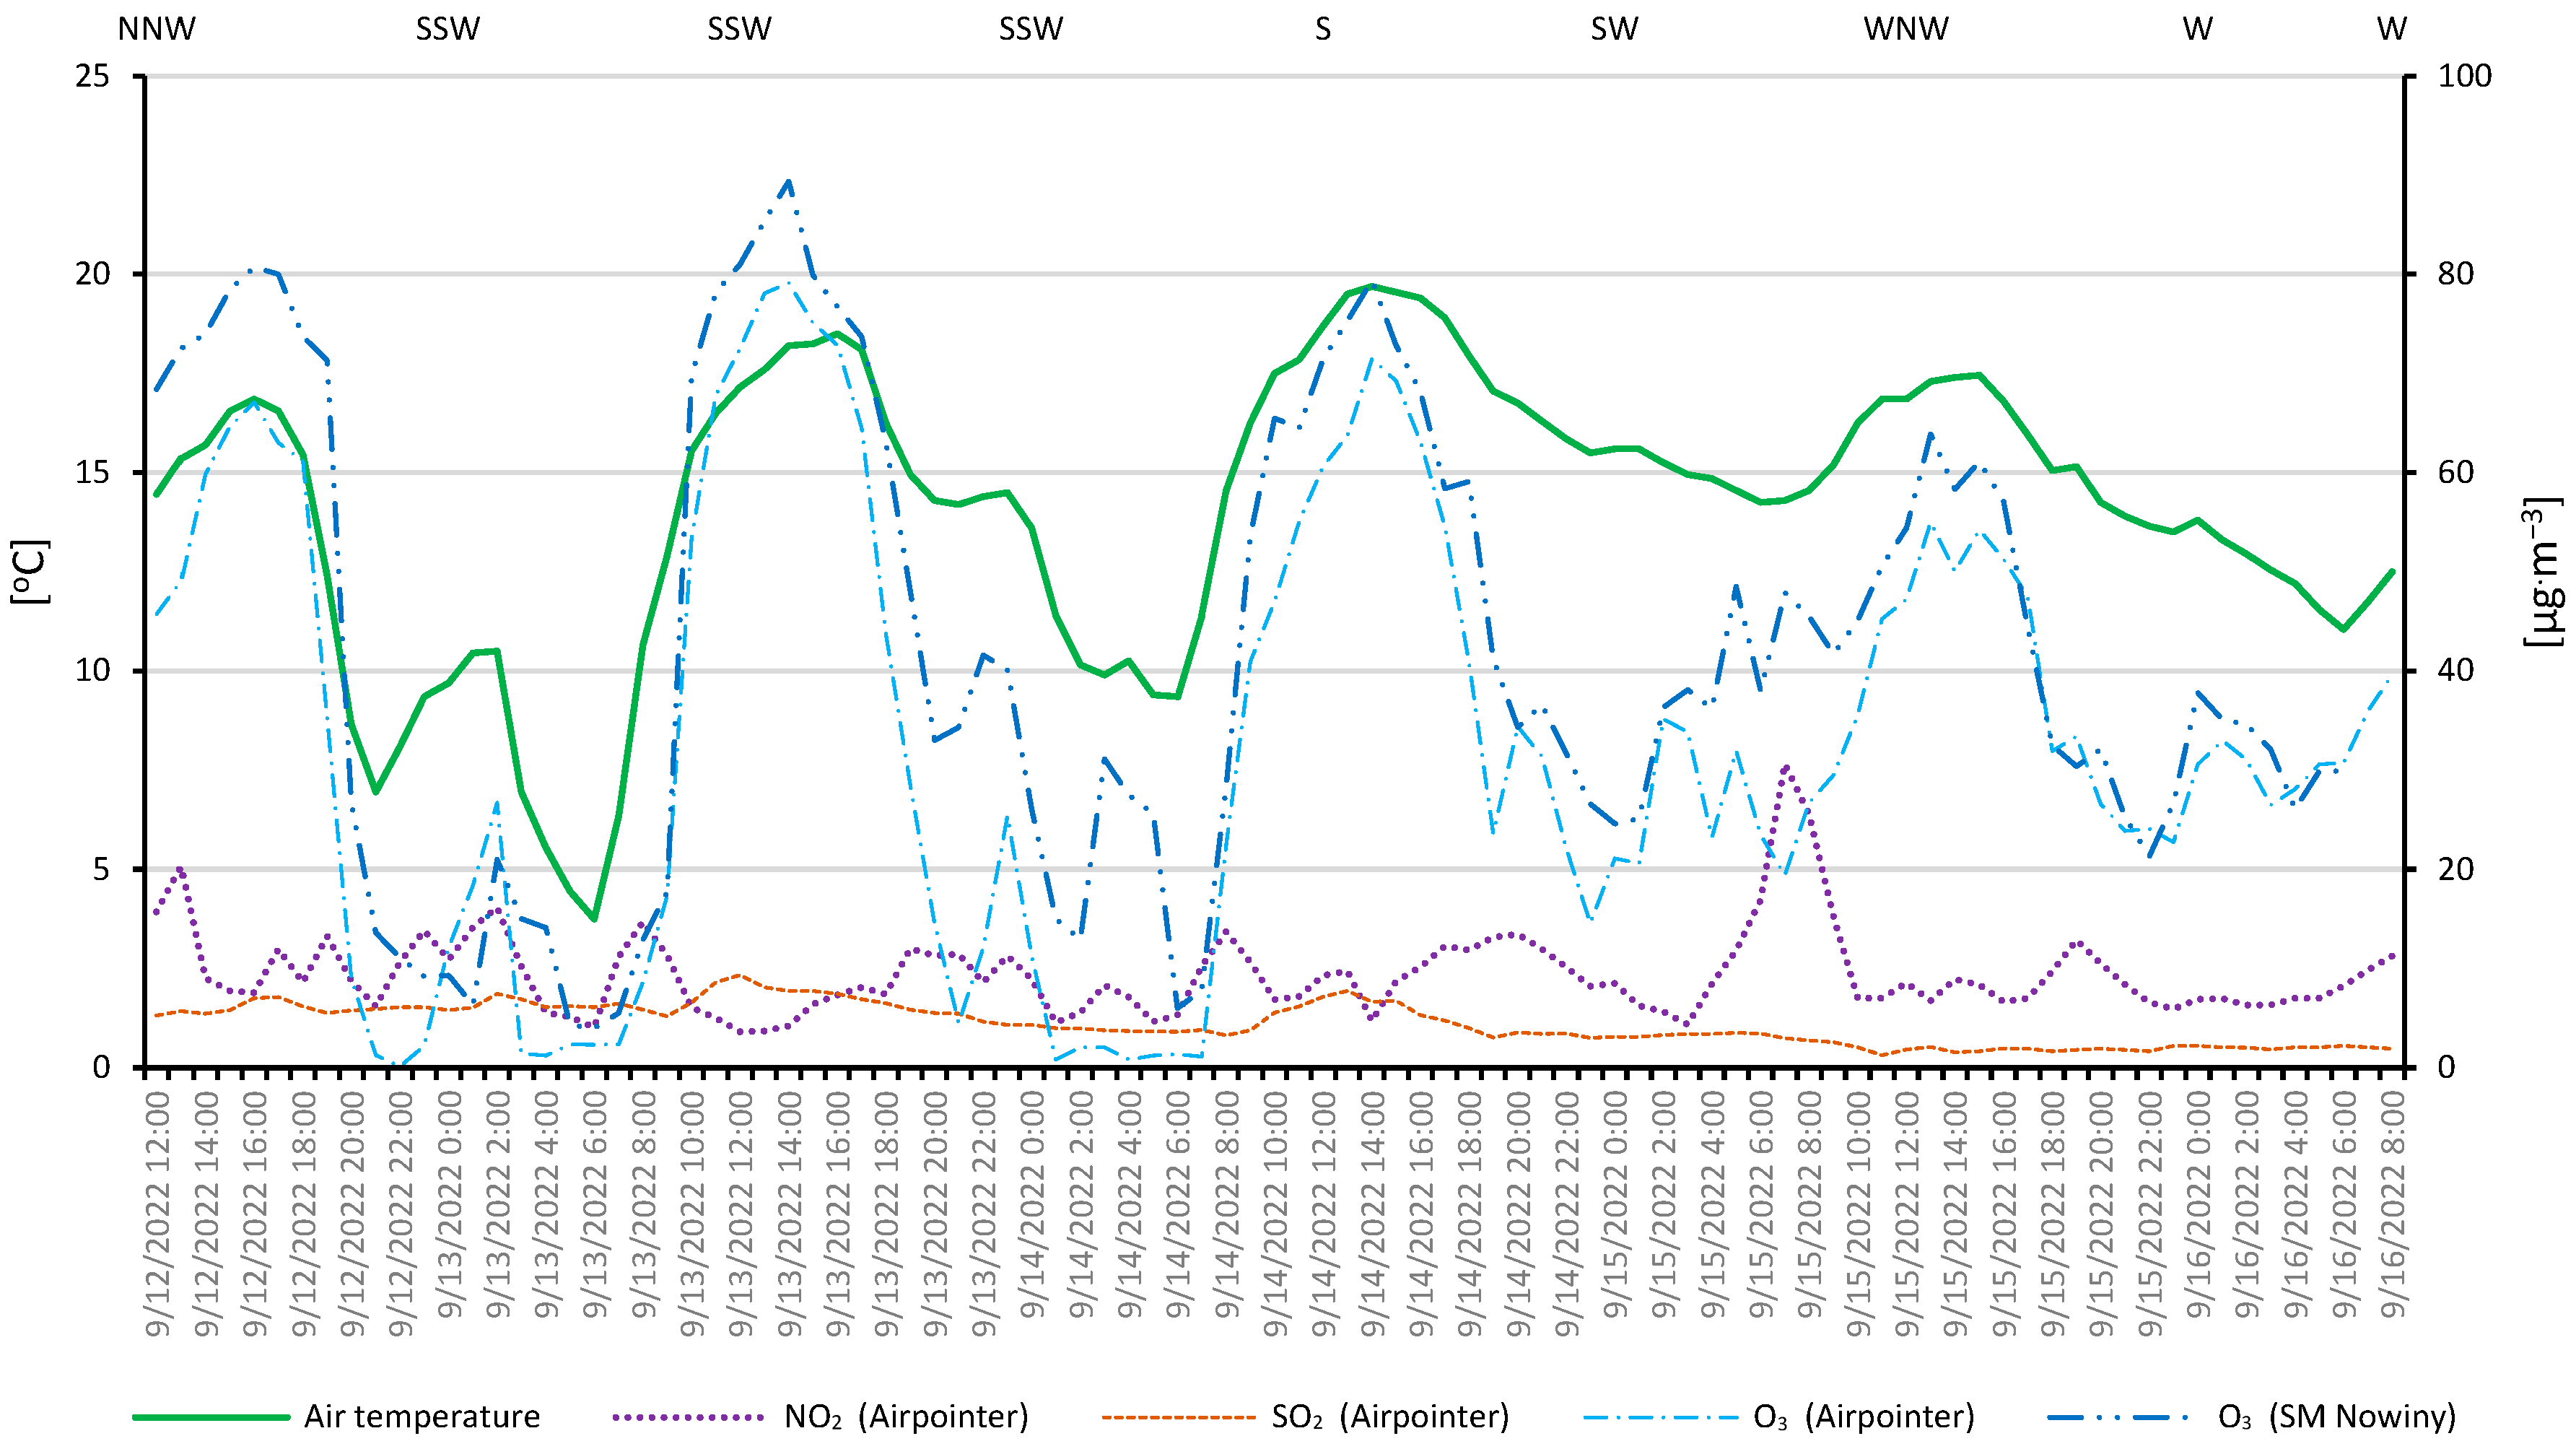Image resolution: width=2576 pixels, height=1449 pixels.
Task: Click the SO₂ (Airpointer) legend label
Action: (1390, 1416)
